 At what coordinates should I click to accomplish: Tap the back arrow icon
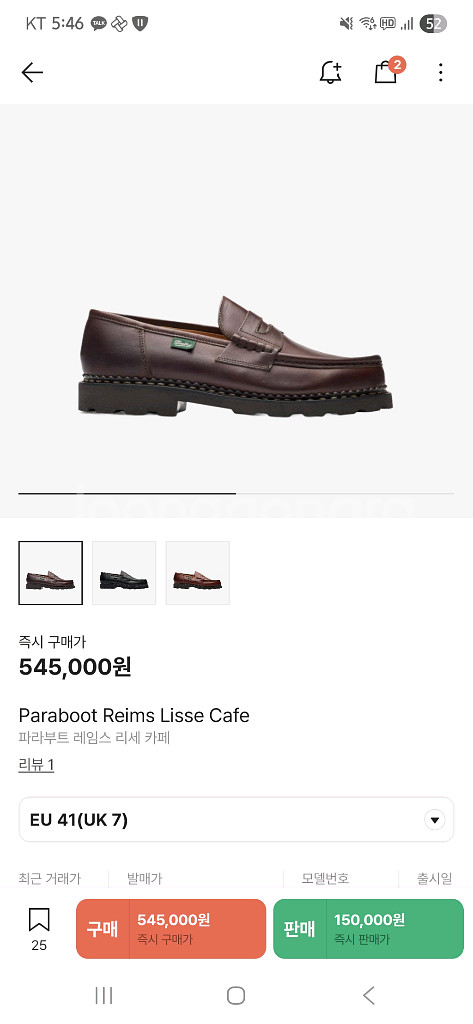coord(32,72)
